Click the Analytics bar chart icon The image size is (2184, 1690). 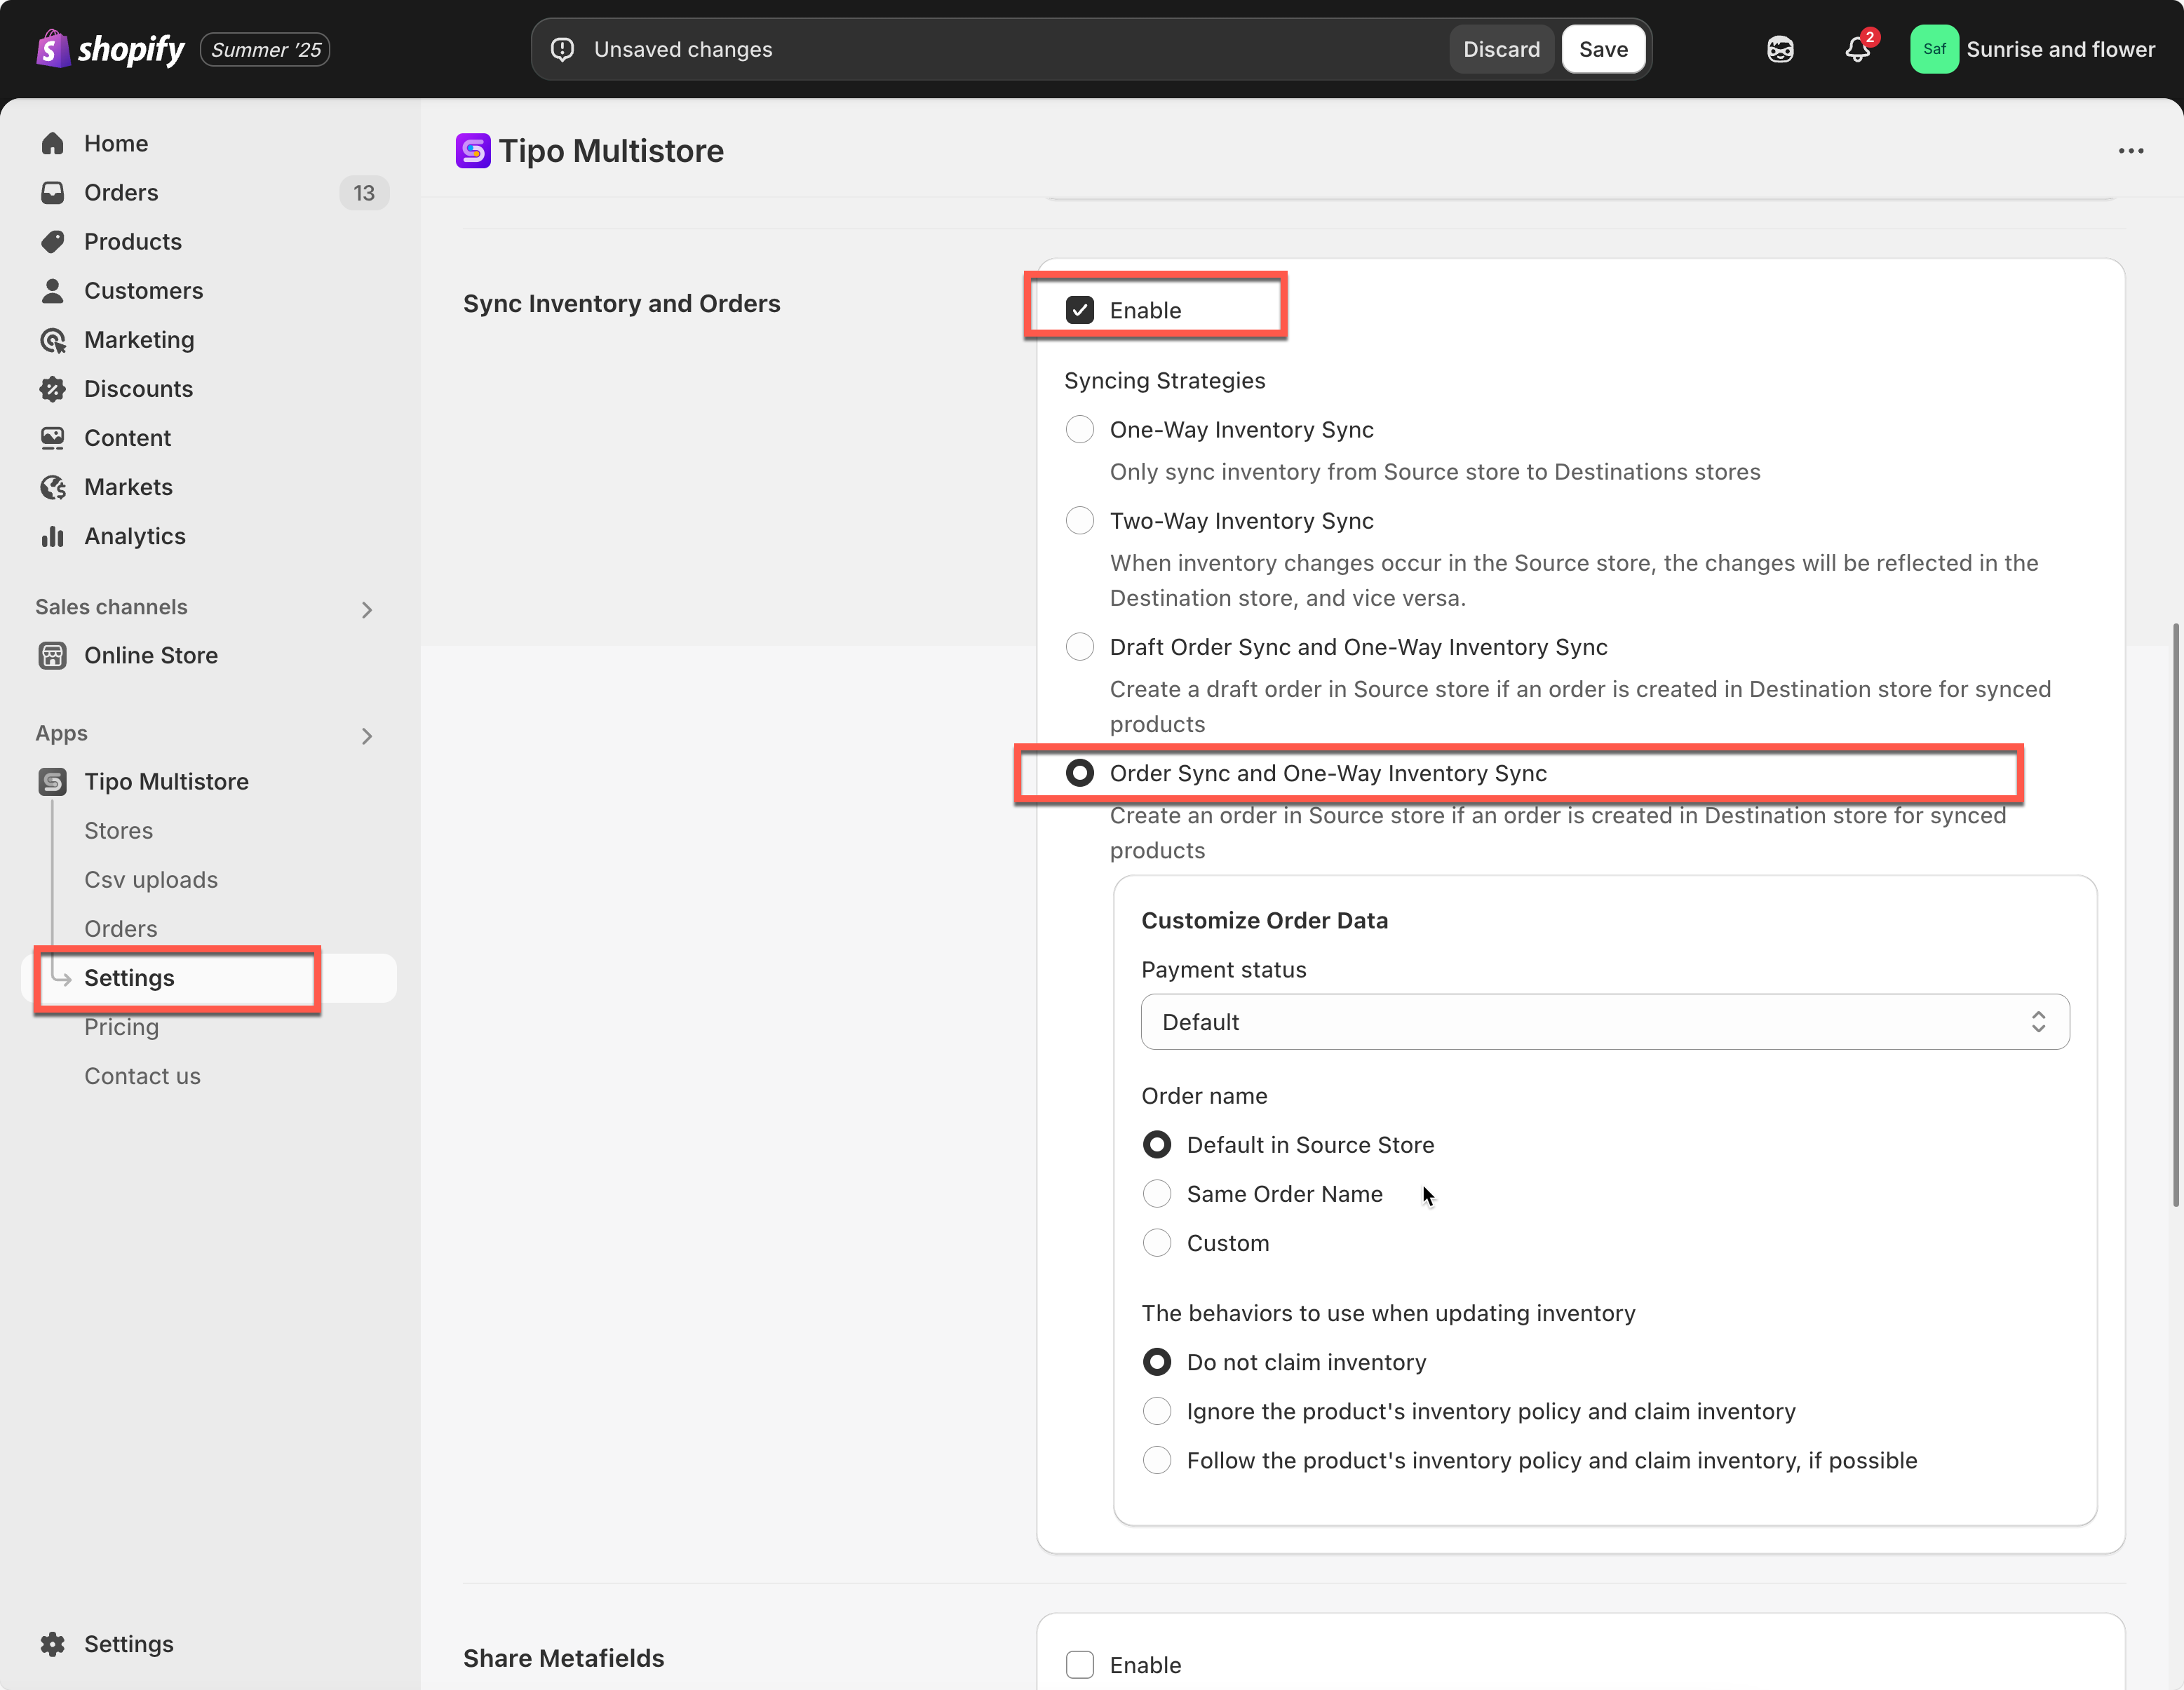53,537
